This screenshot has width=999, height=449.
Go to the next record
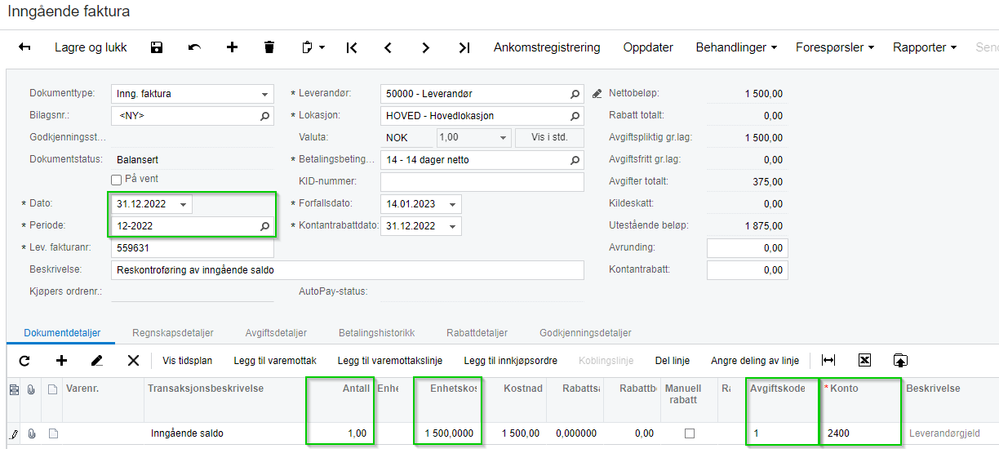tap(426, 47)
